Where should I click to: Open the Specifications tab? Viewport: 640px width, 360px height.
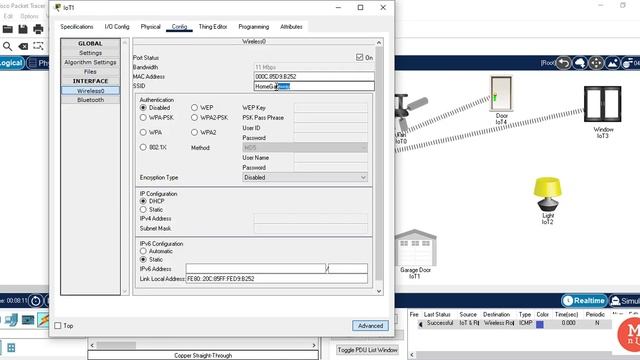77,27
